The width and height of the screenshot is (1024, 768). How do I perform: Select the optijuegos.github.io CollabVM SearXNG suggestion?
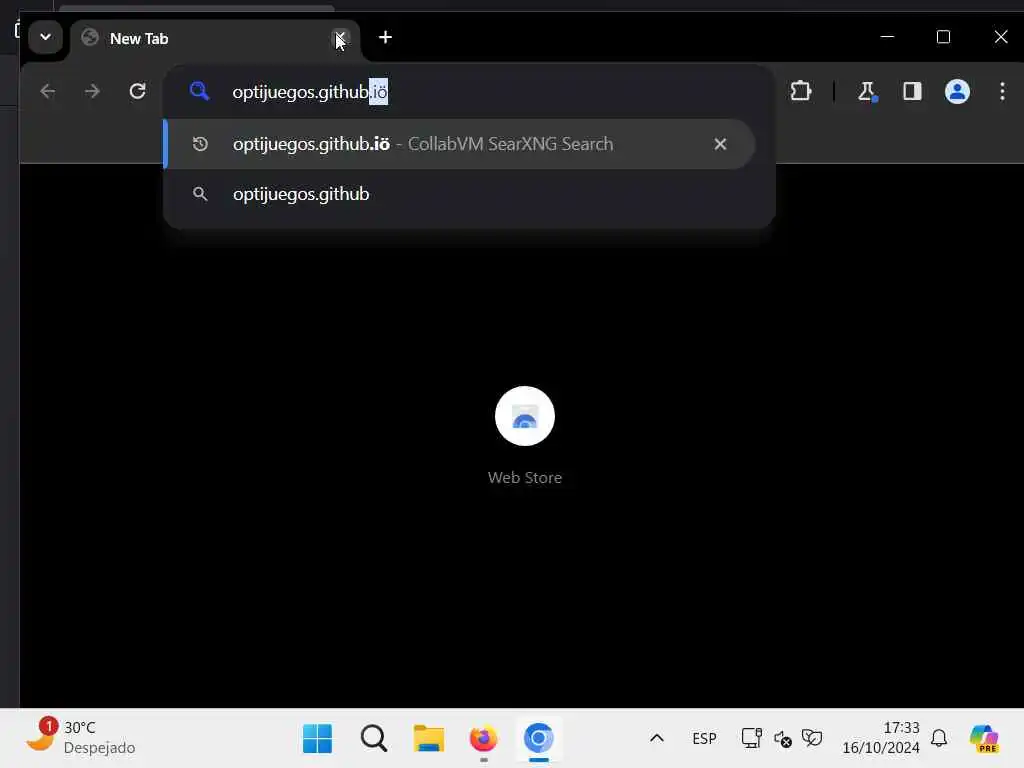tap(459, 144)
